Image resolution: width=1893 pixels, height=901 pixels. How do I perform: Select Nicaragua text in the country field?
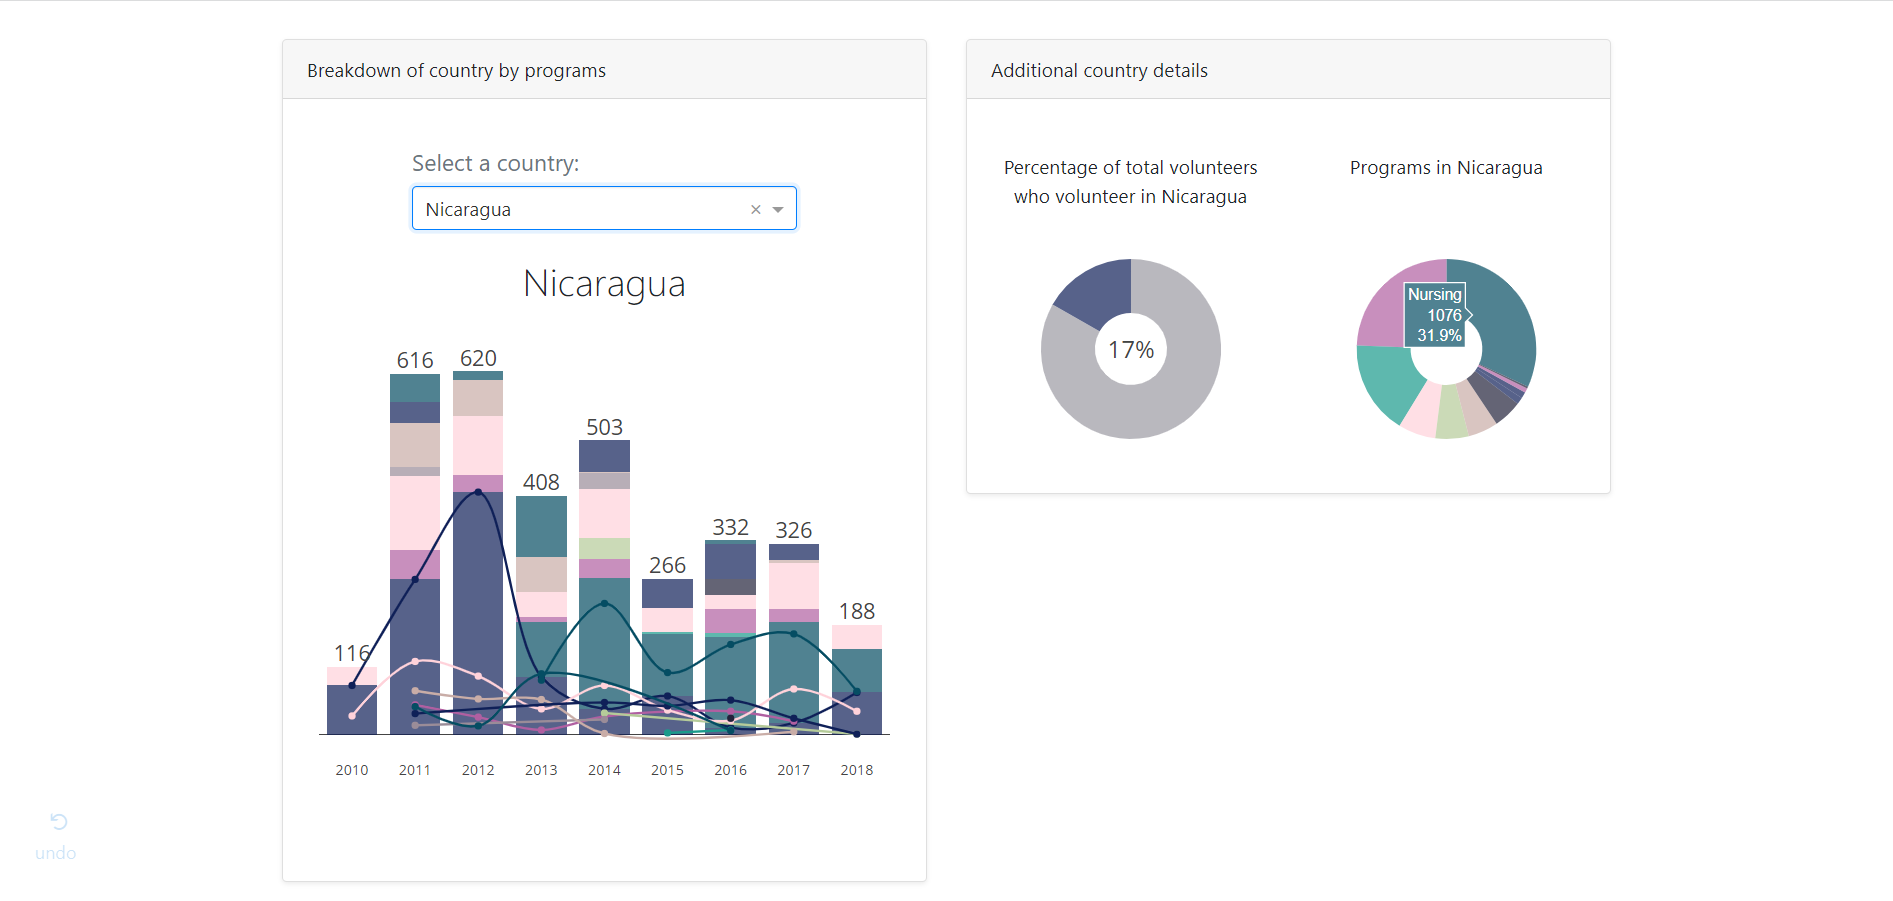[467, 209]
